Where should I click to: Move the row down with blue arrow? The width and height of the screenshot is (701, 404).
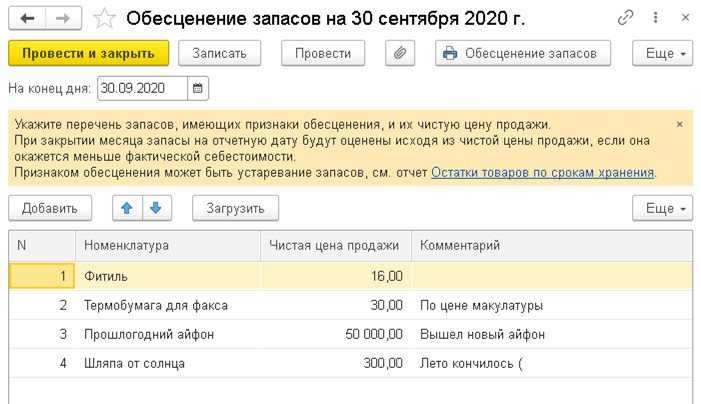(156, 208)
